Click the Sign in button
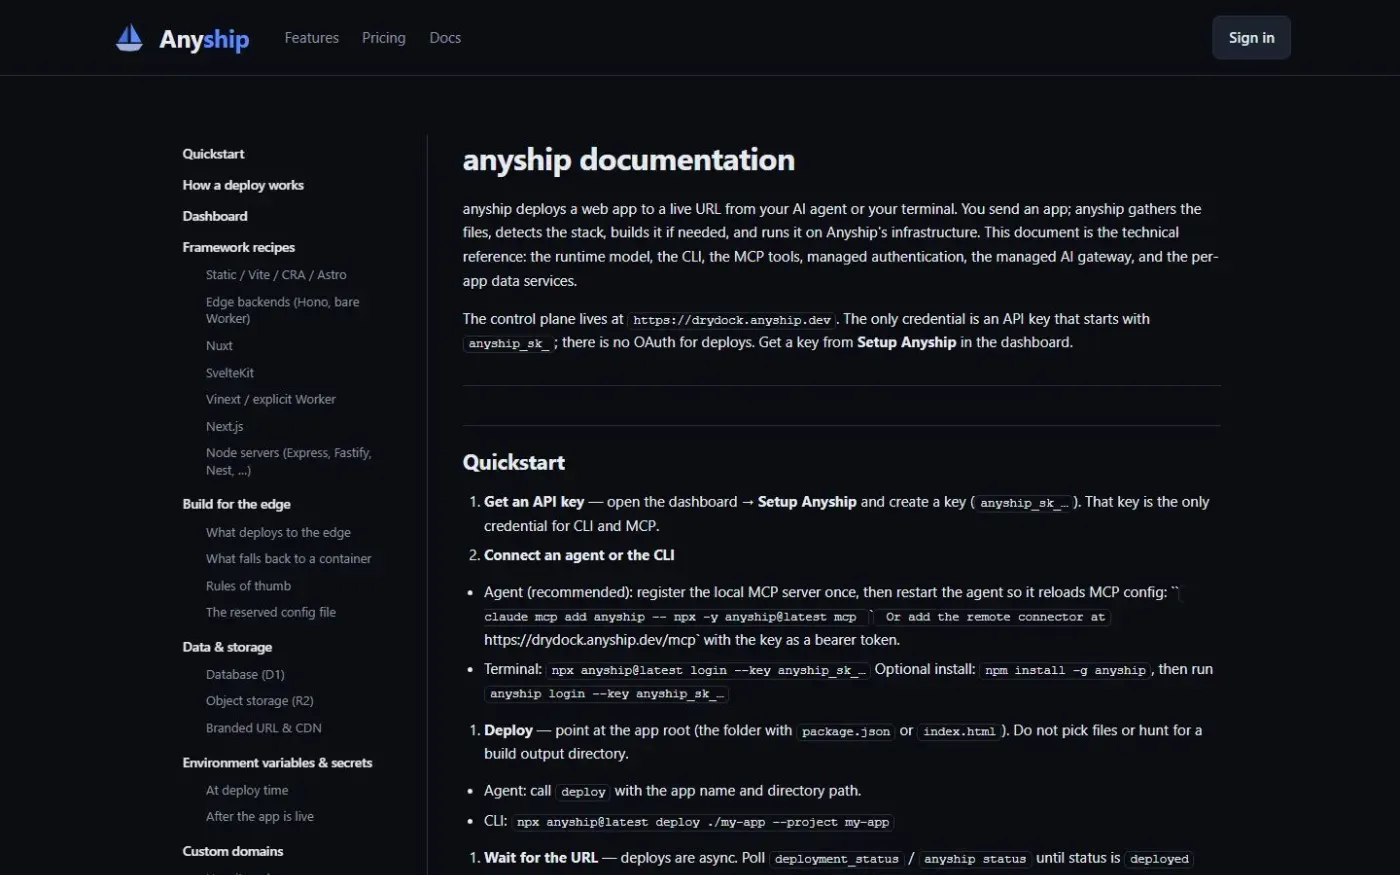Viewport: 1400px width, 875px height. [x=1251, y=38]
